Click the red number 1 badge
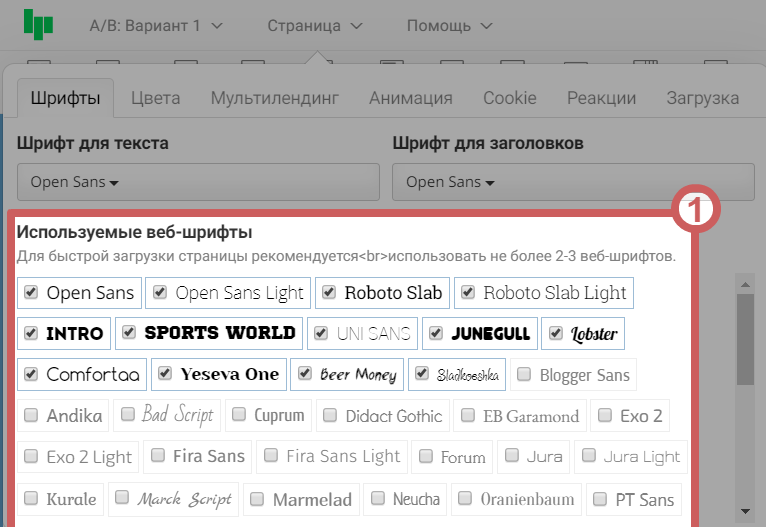Viewport: 766px width, 527px height. [696, 211]
